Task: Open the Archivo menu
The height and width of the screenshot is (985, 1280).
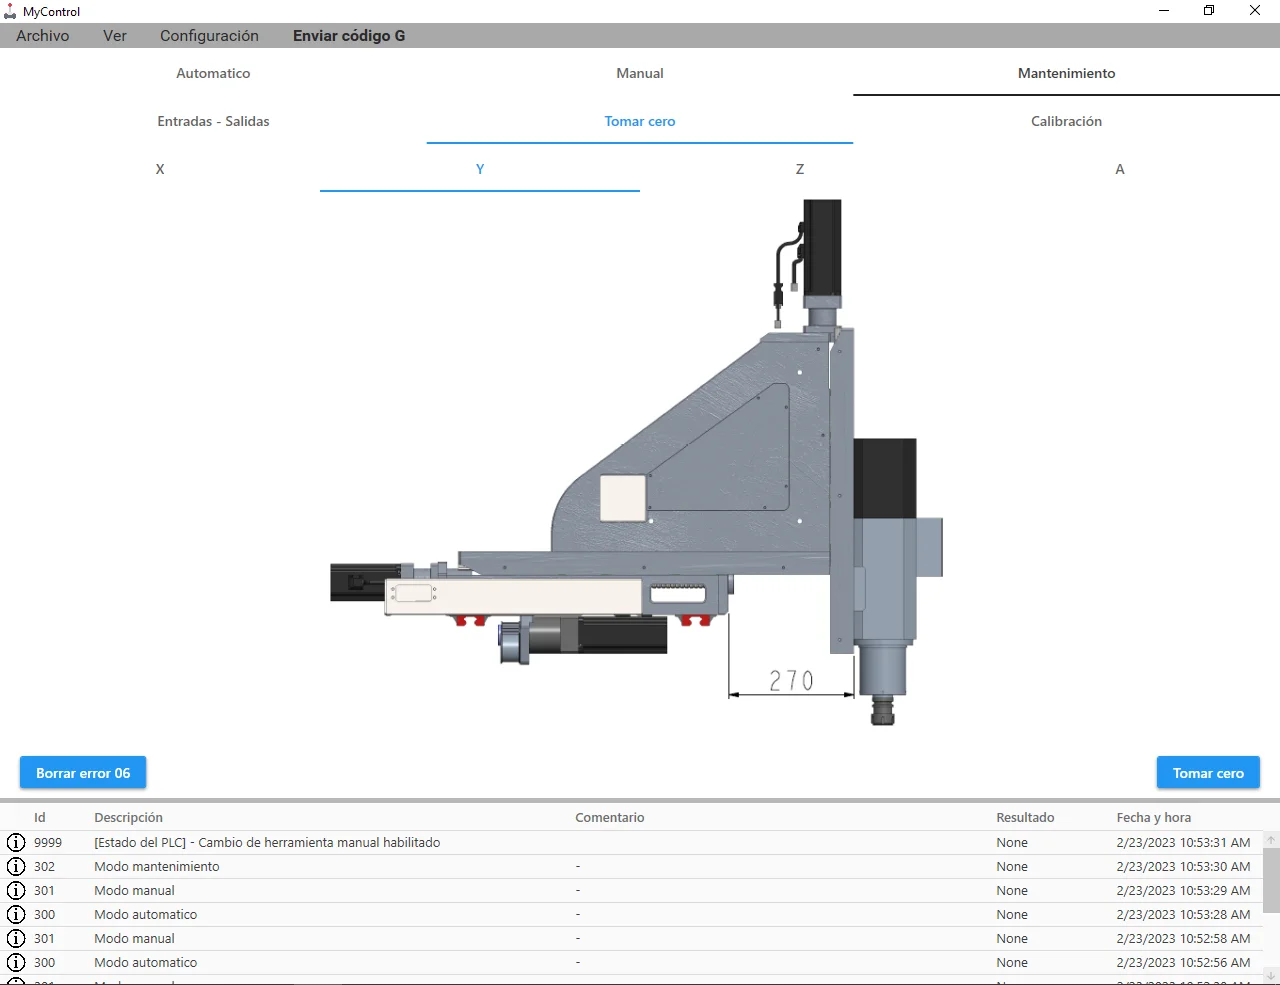Action: [x=43, y=36]
